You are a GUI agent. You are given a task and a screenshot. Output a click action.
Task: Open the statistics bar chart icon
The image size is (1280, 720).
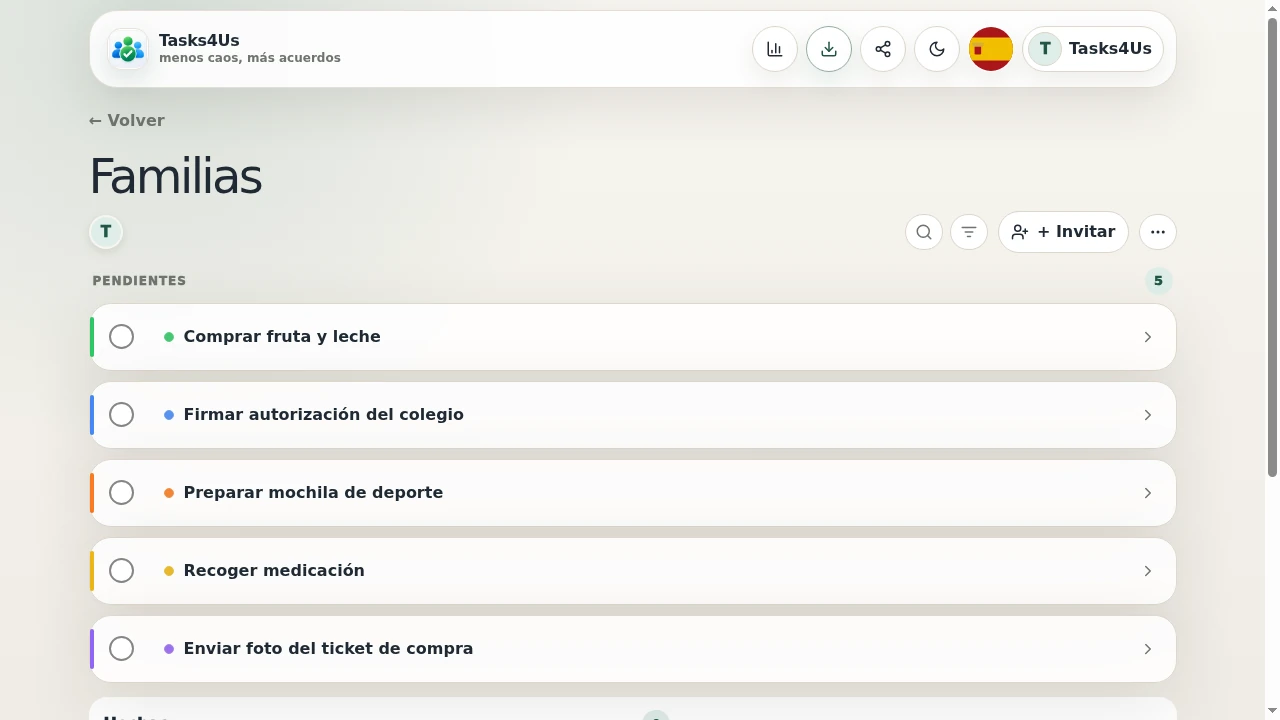[775, 49]
